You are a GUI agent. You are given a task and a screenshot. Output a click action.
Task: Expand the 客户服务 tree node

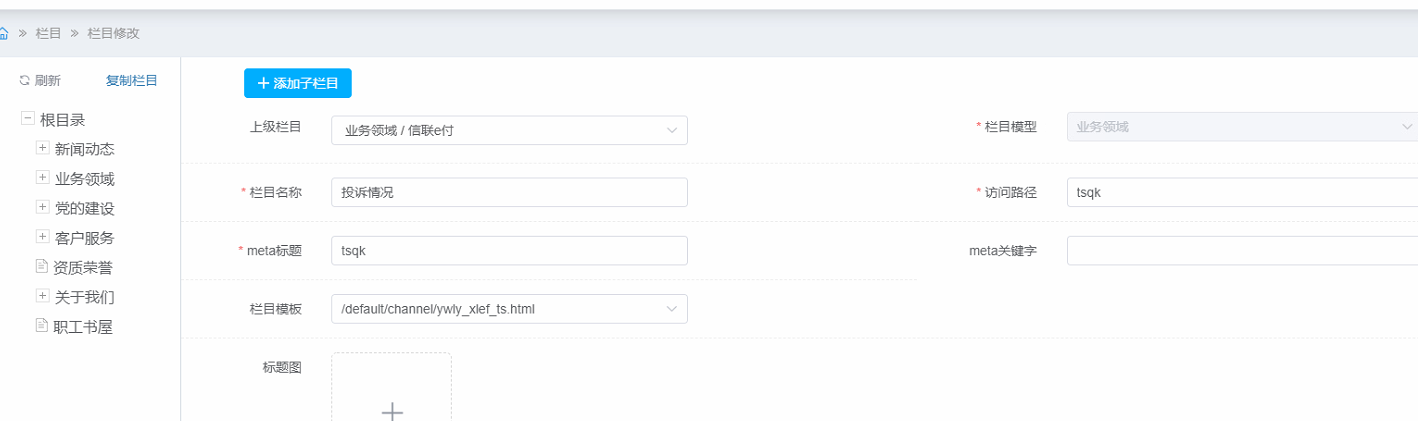(x=42, y=237)
